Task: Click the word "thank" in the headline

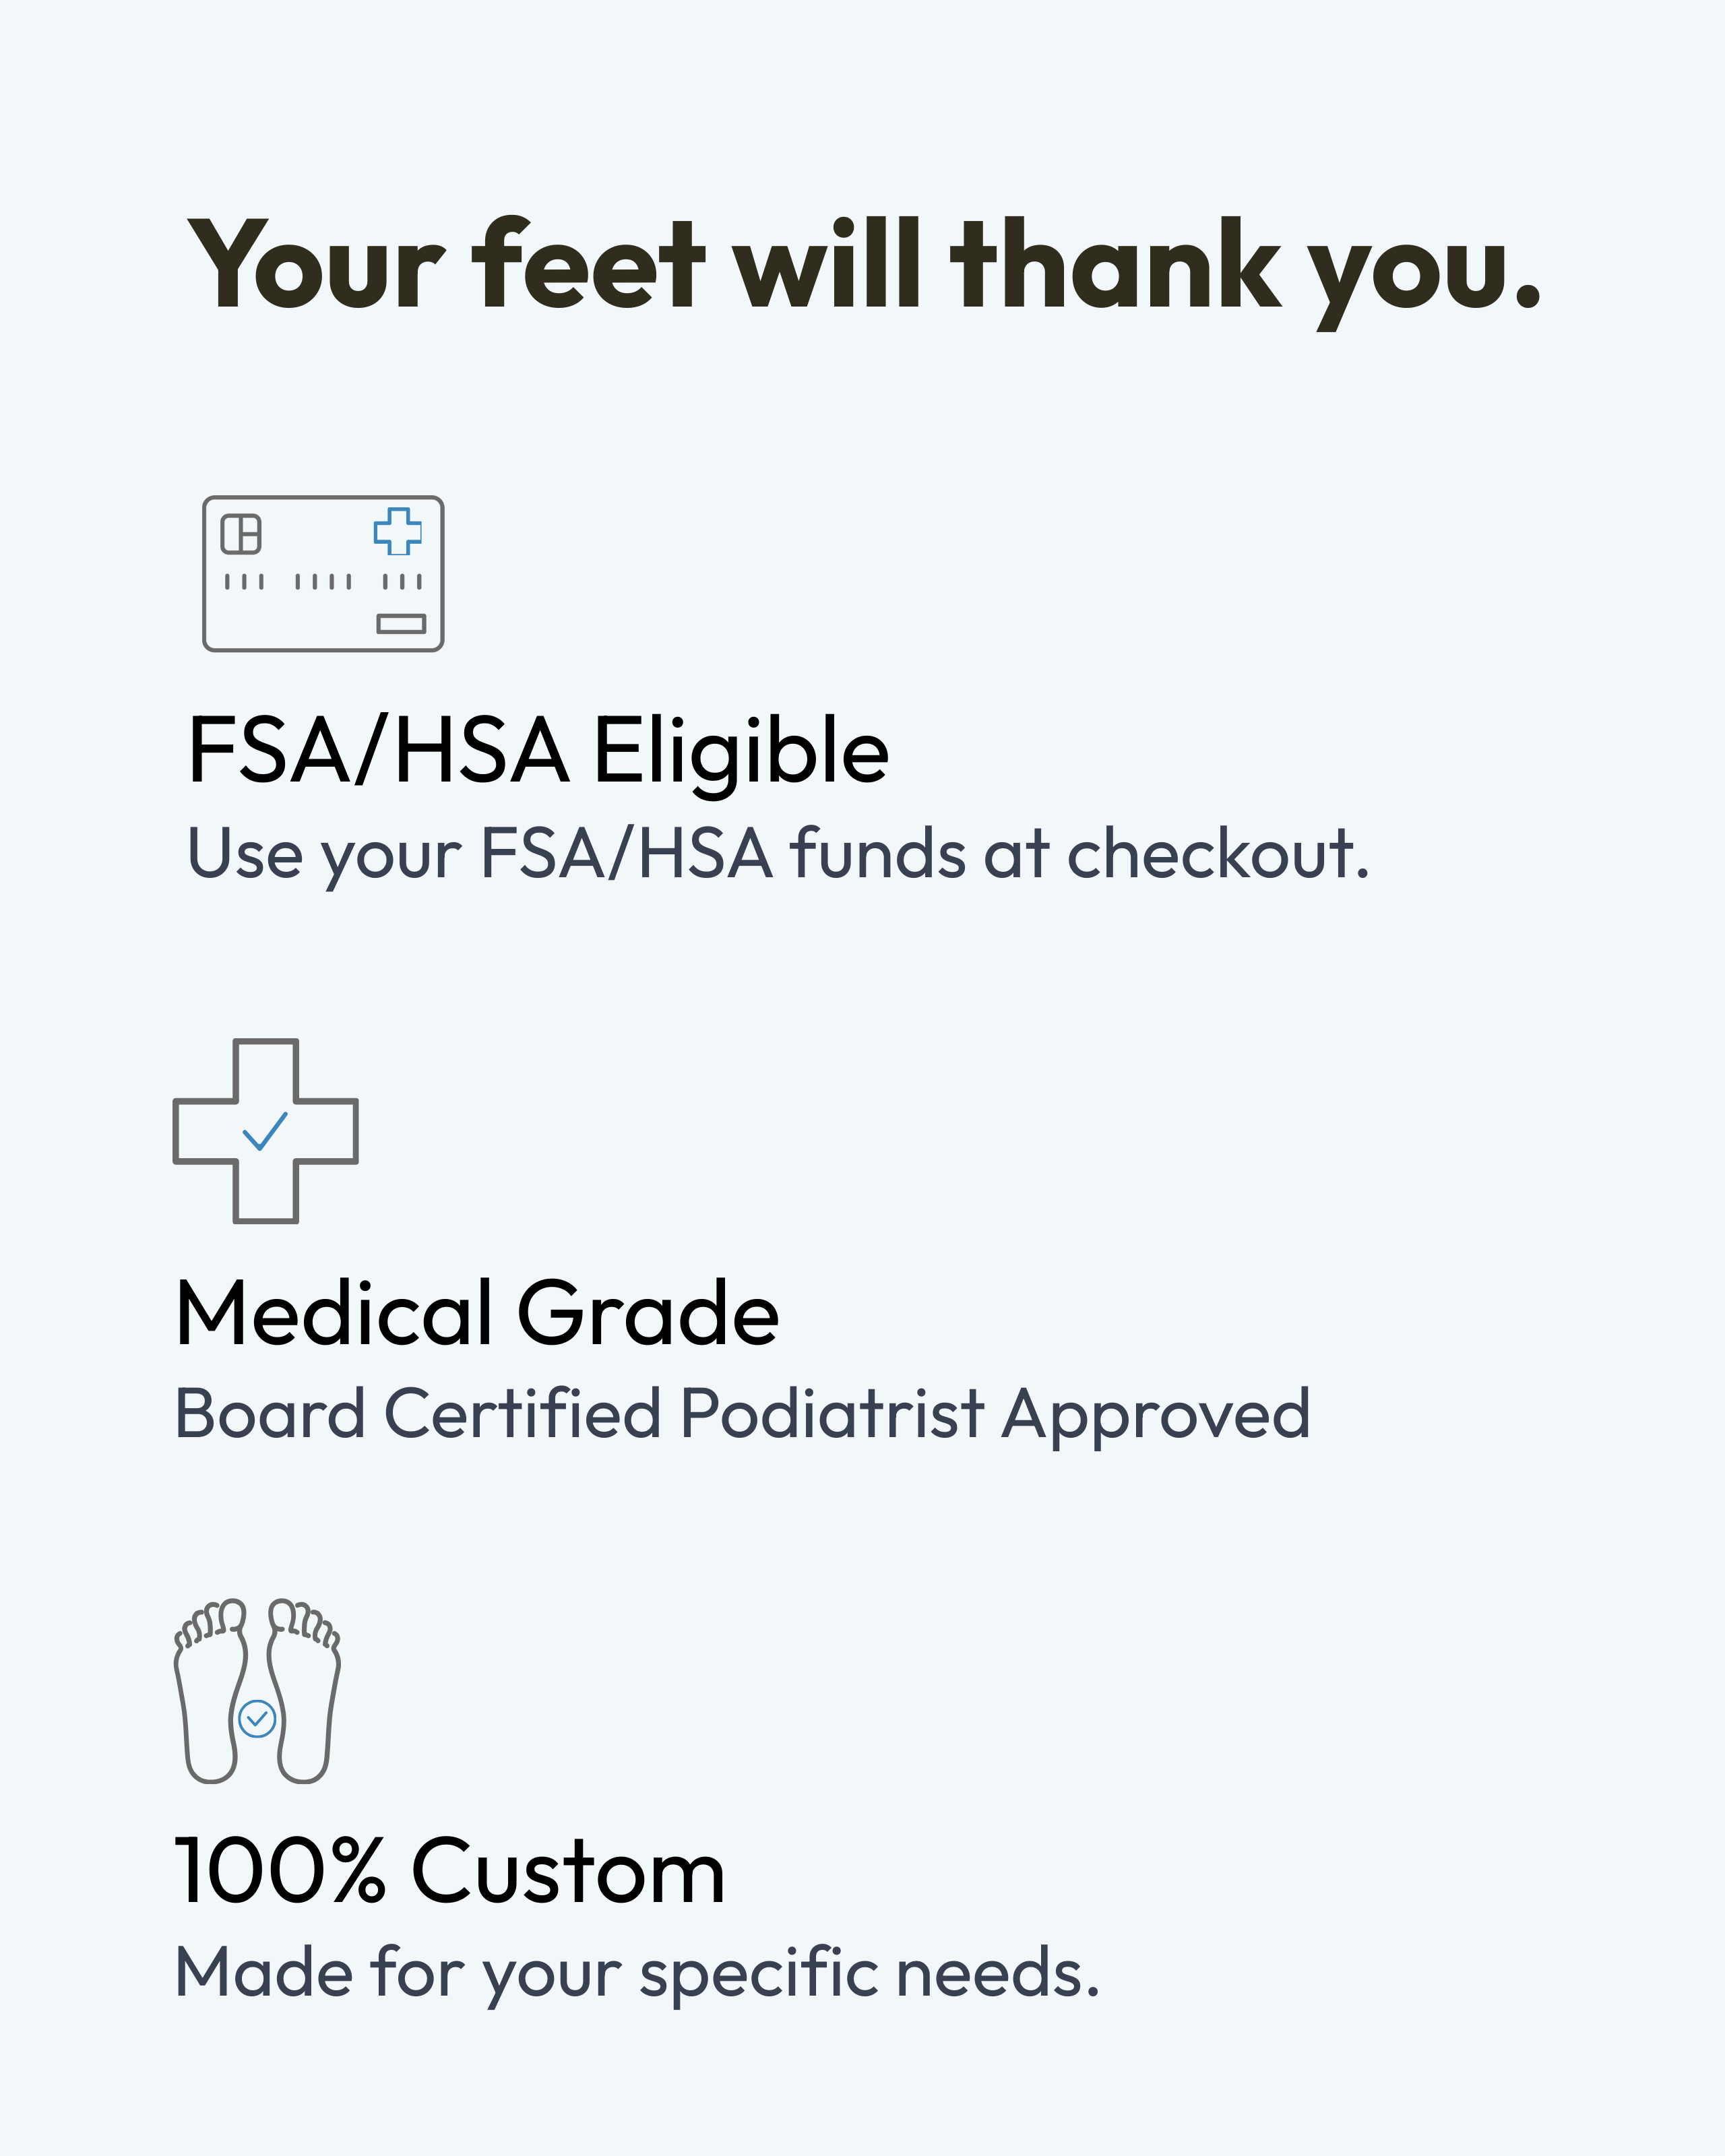Action: [1115, 262]
